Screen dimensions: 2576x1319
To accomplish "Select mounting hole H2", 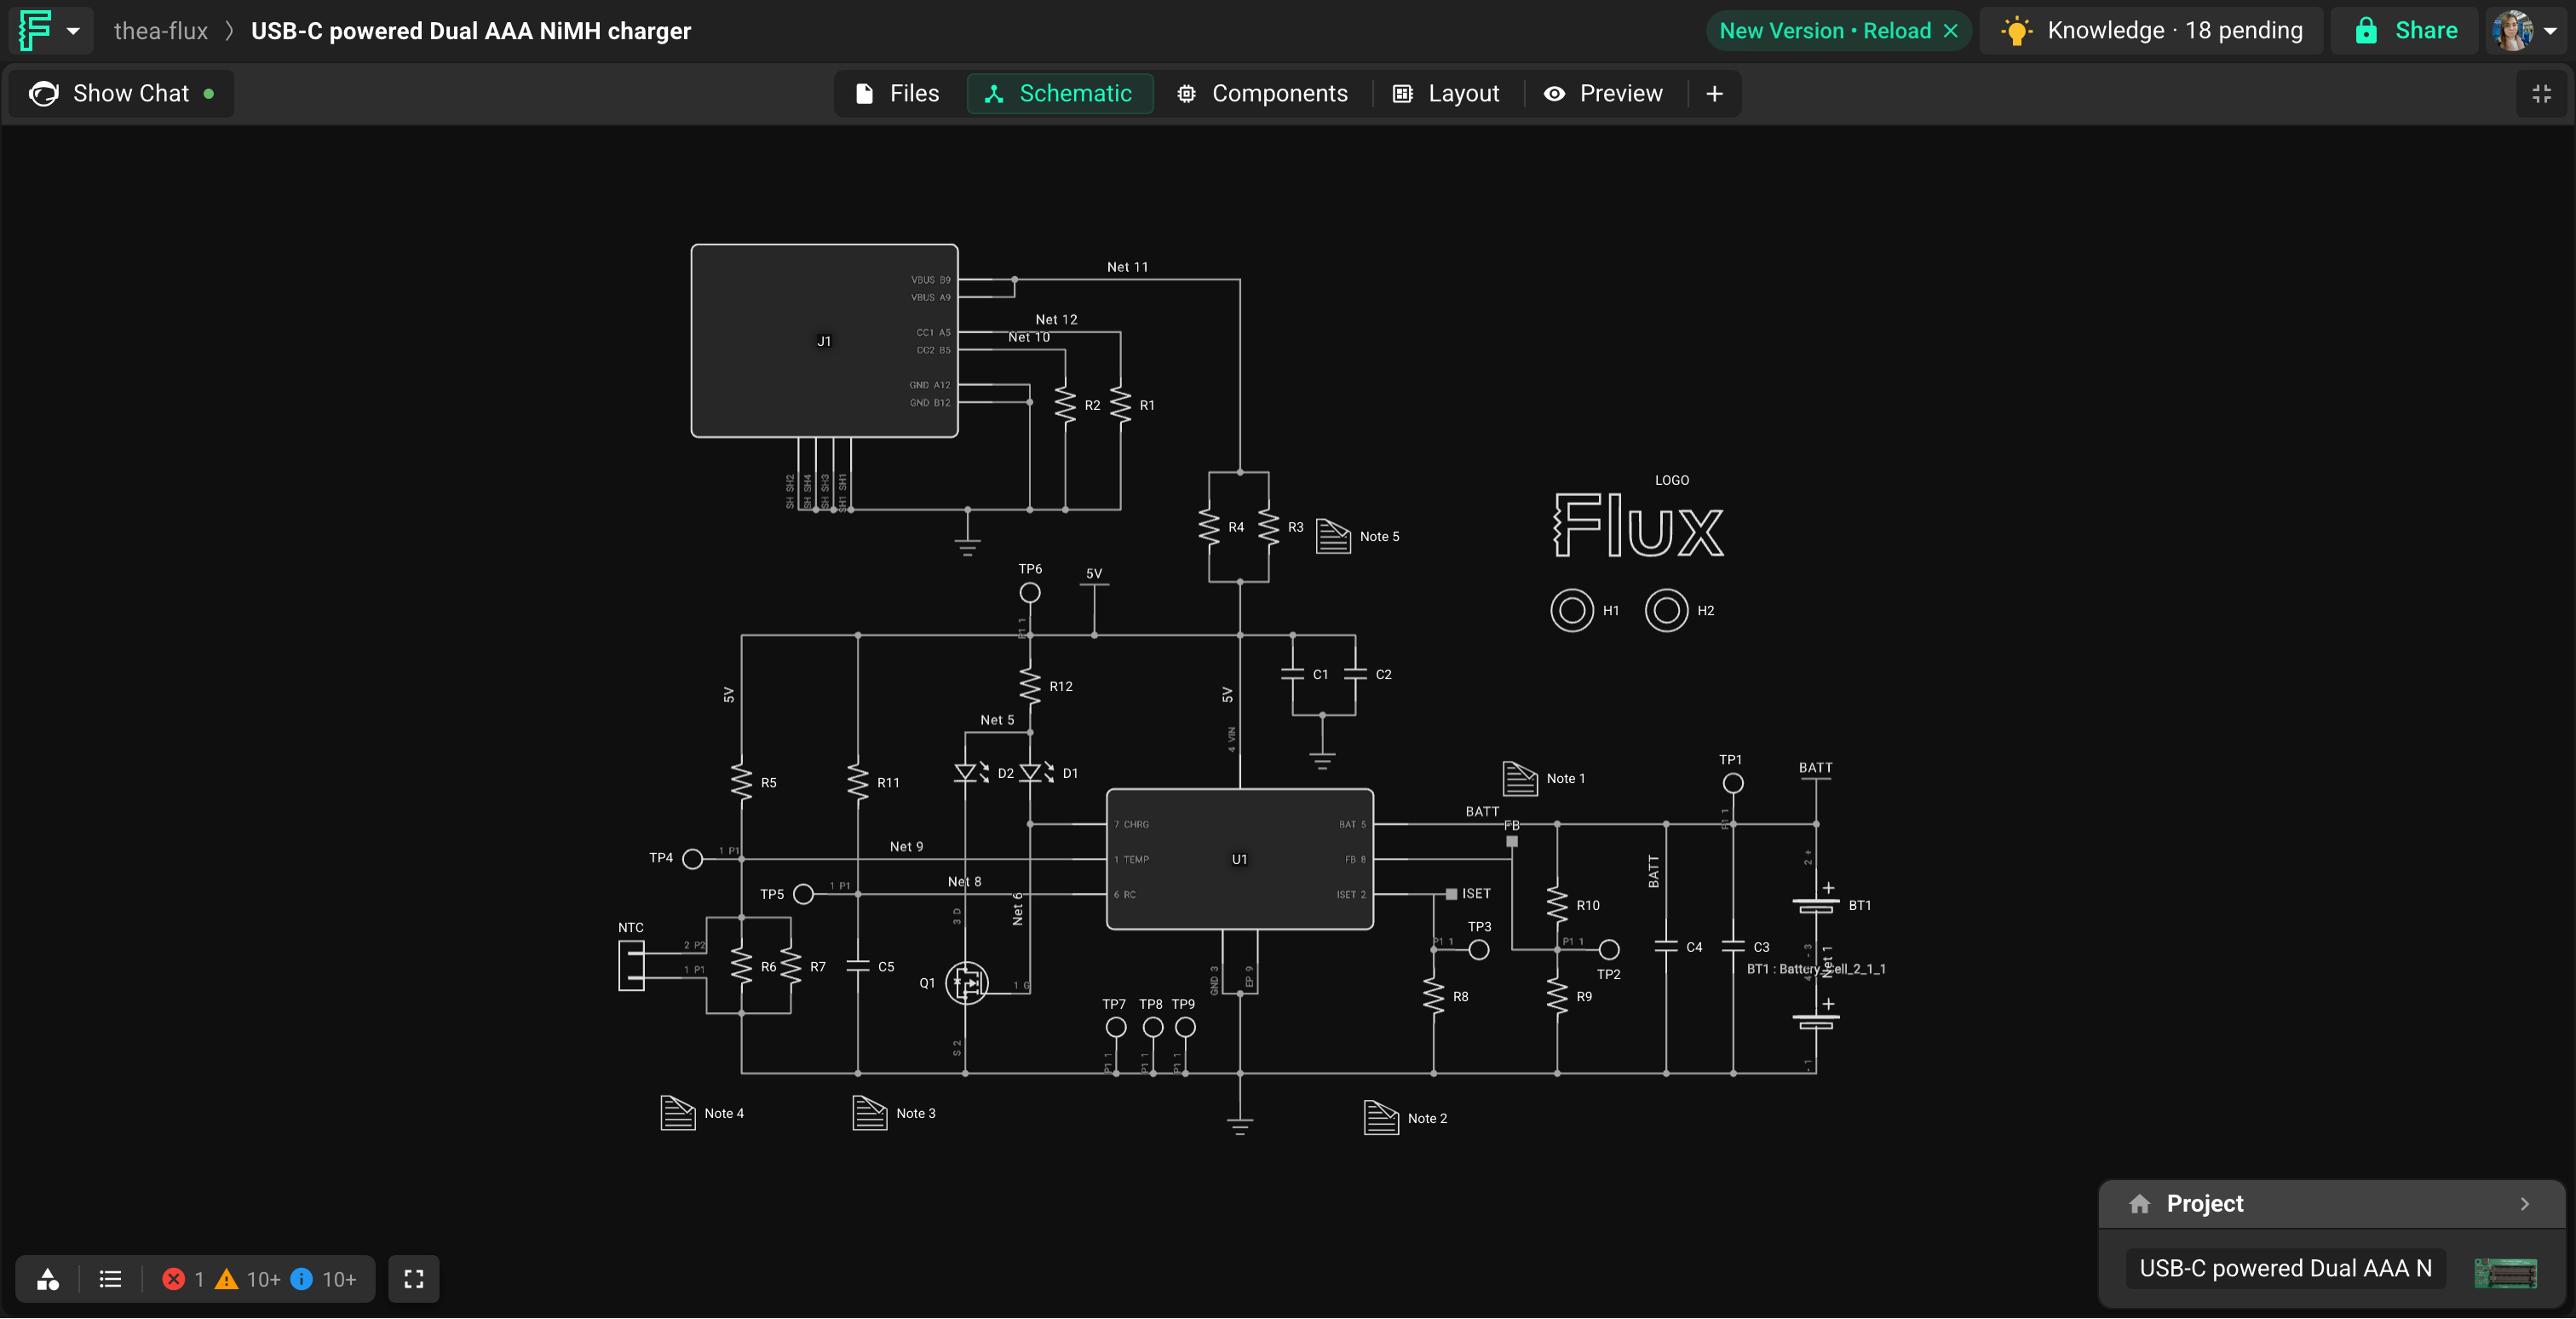I will coord(1667,610).
